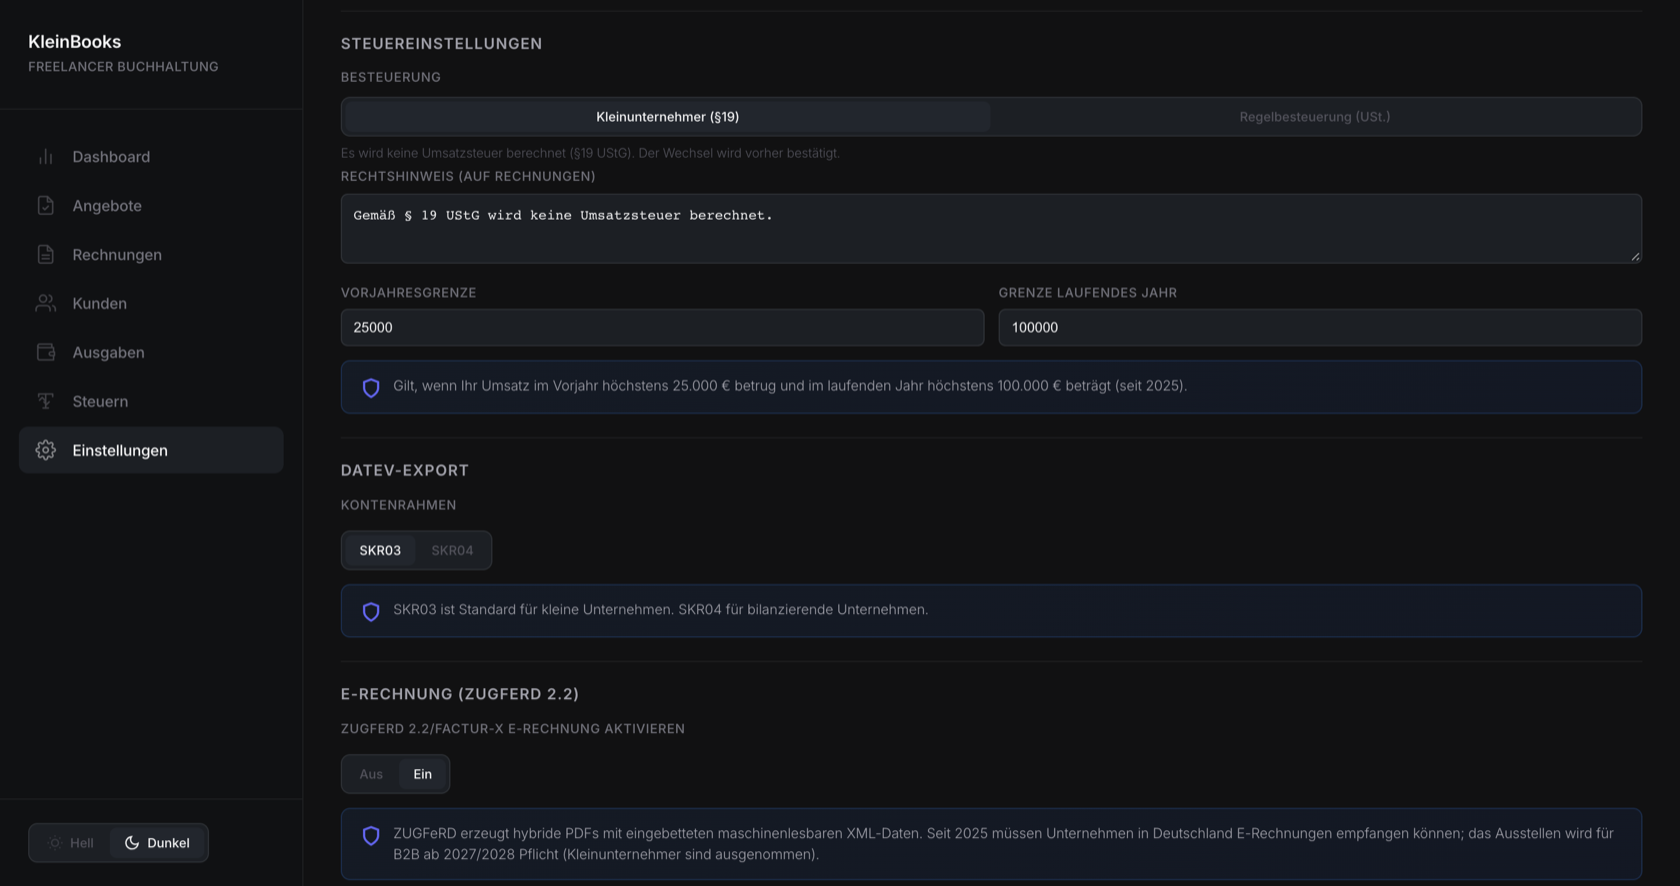The height and width of the screenshot is (886, 1680).
Task: Click the Angebote document icon
Action: (x=46, y=206)
